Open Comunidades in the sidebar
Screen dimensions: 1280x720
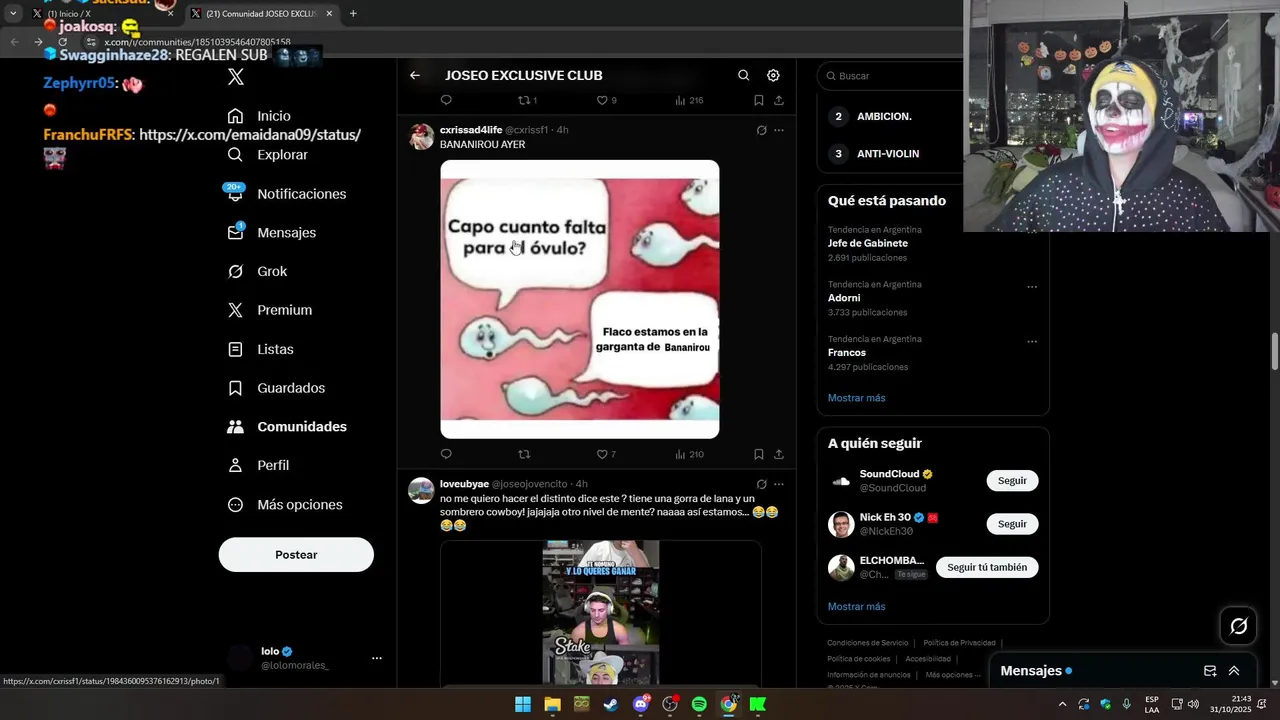pyautogui.click(x=286, y=426)
